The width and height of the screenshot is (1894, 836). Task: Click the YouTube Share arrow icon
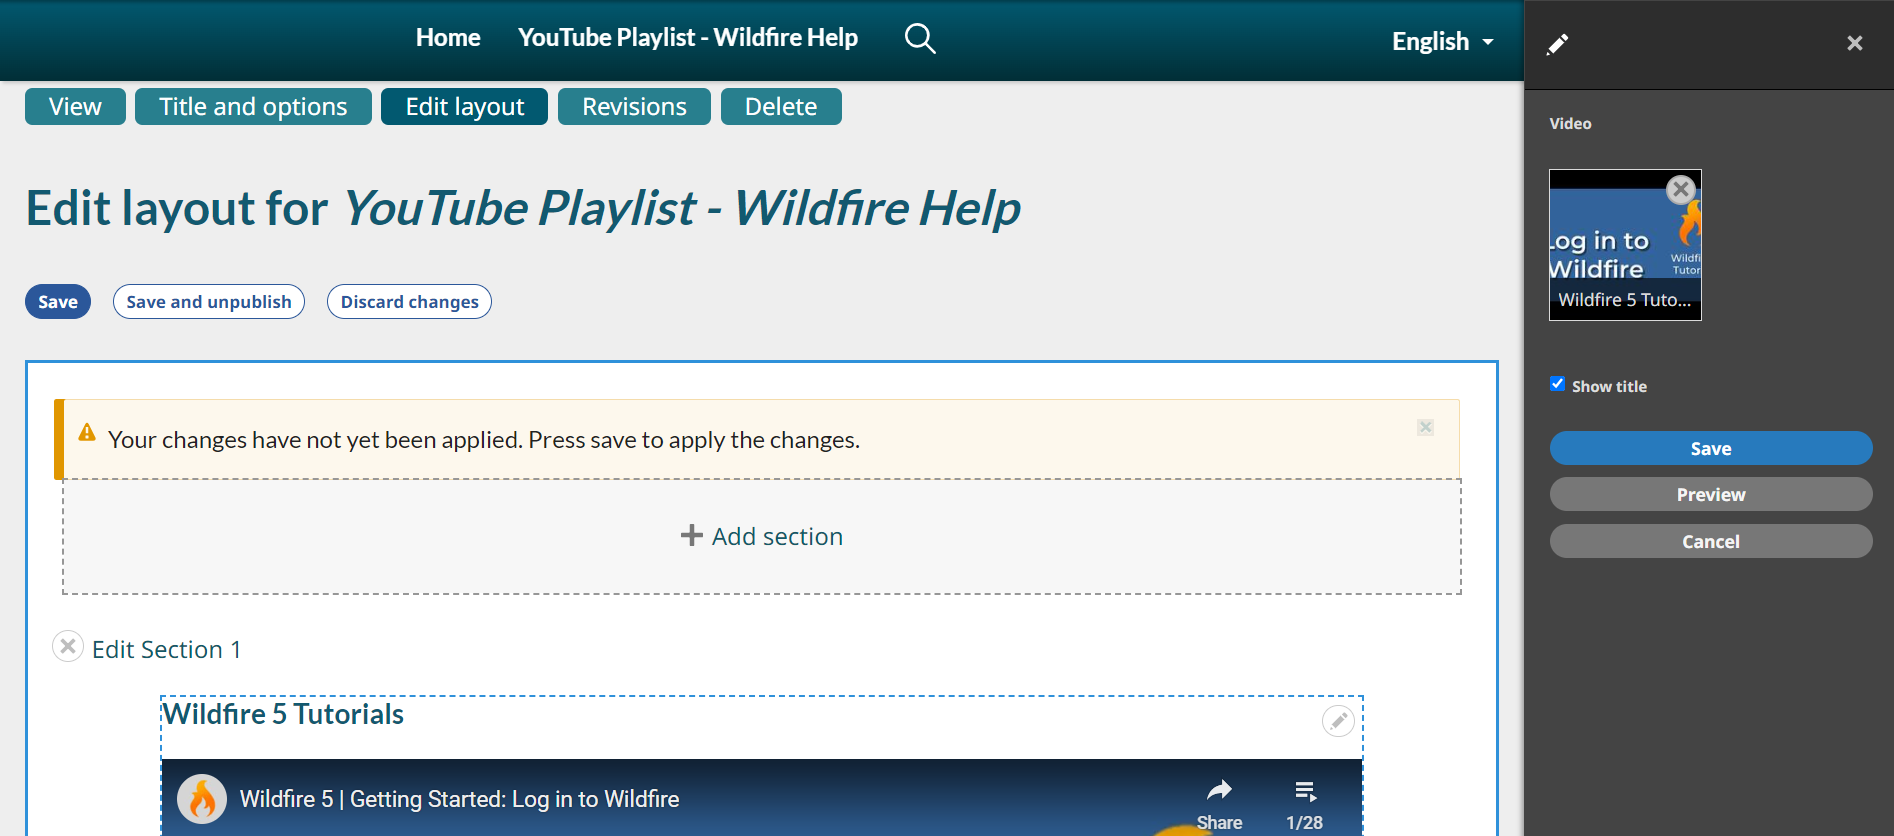click(1219, 791)
